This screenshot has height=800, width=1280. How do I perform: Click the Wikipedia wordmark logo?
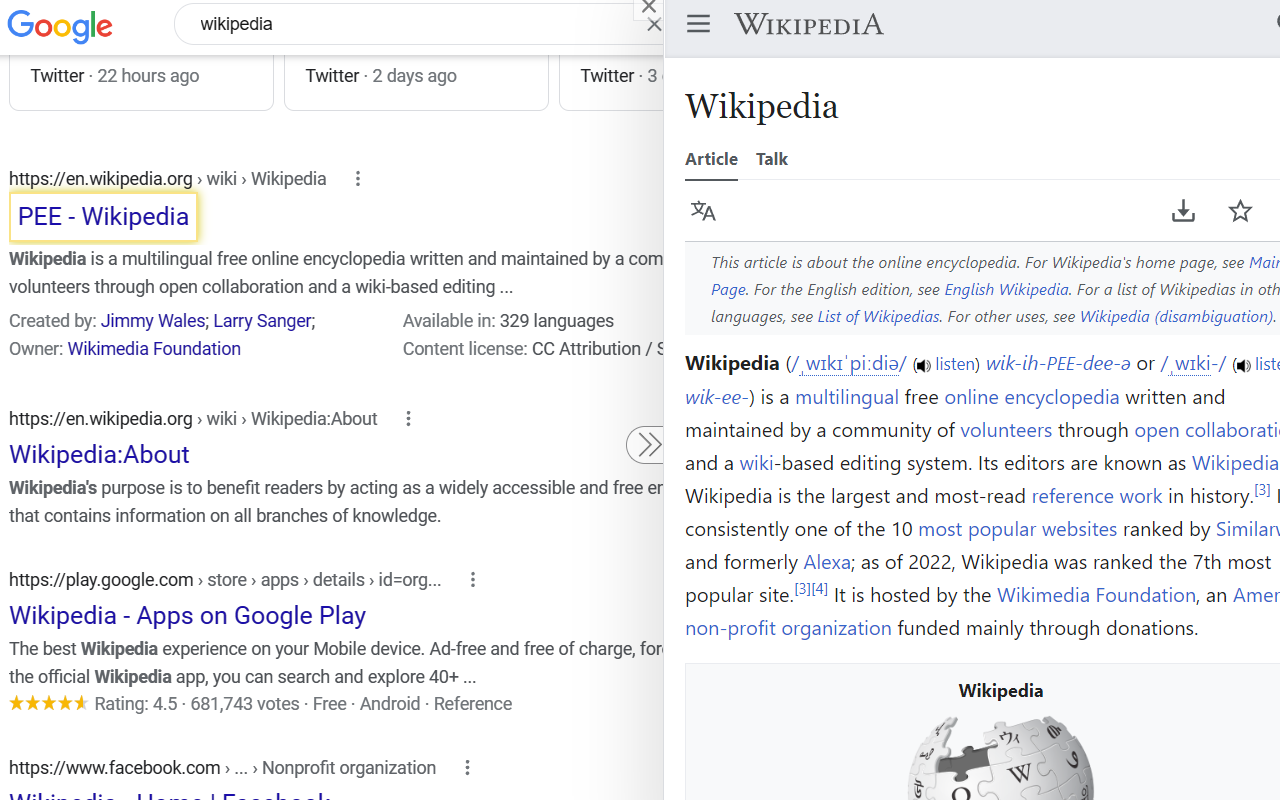pos(809,24)
